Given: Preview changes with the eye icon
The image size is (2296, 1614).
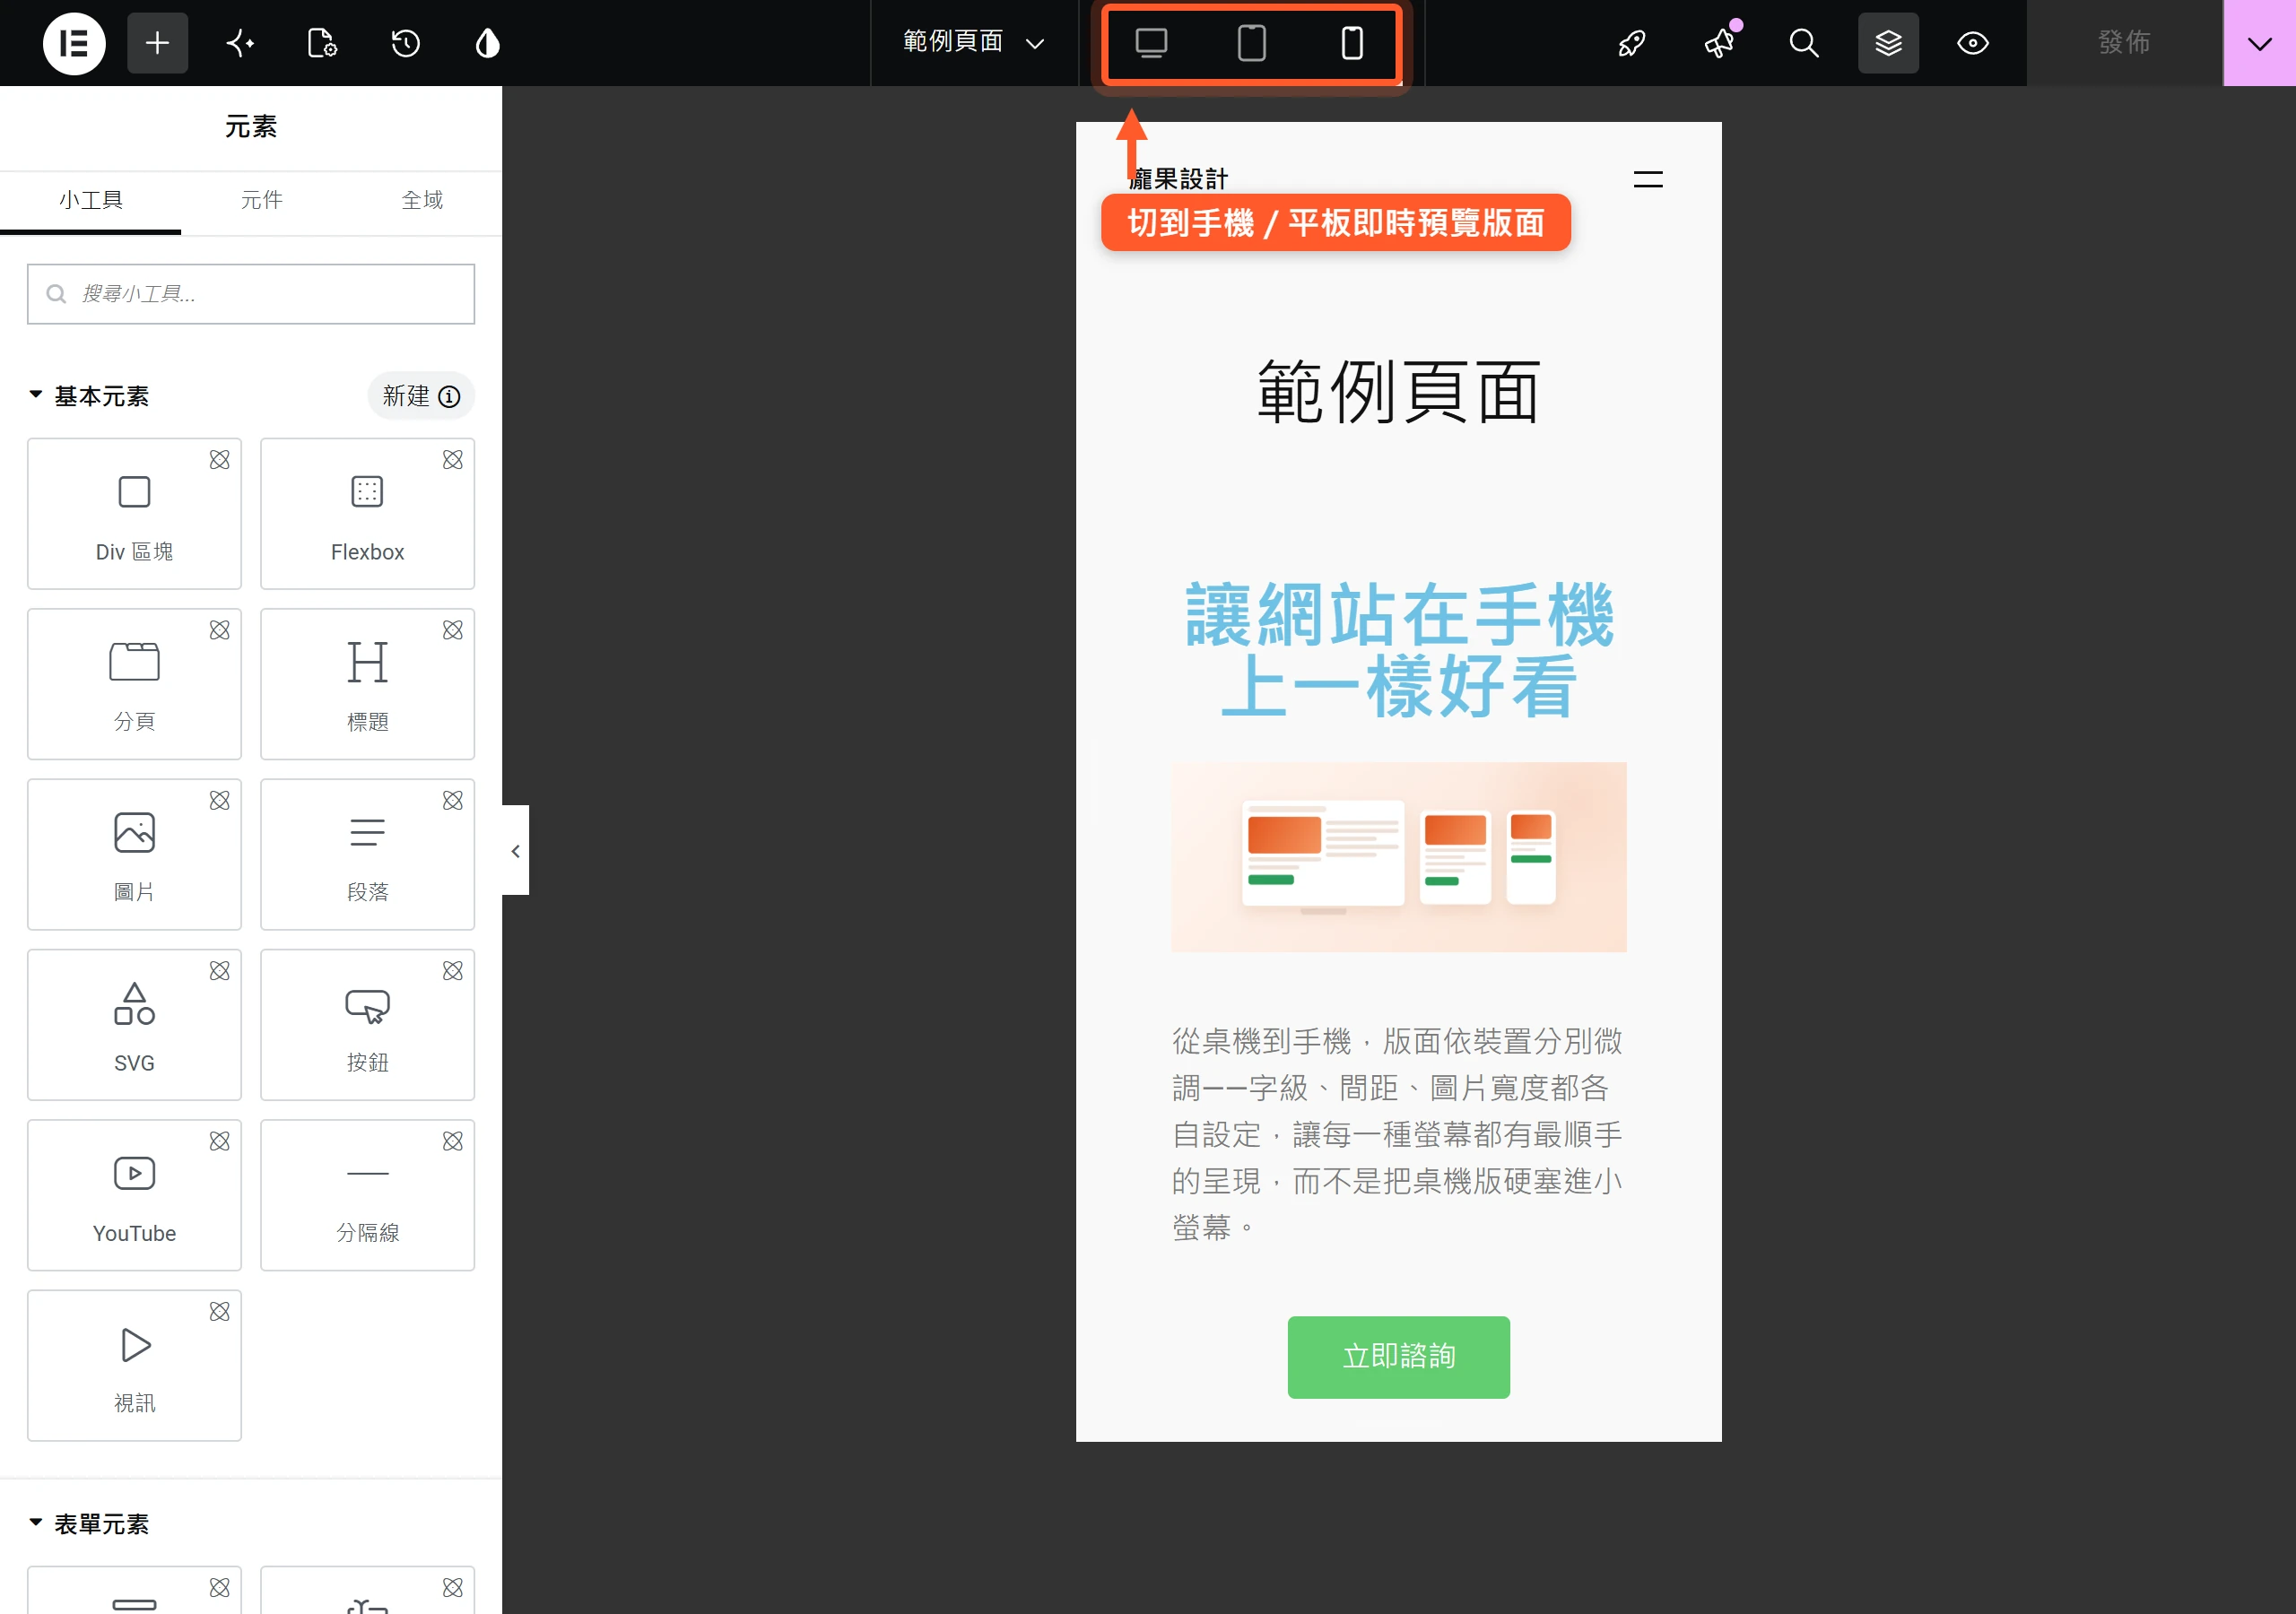Looking at the screenshot, I should click(1972, 43).
